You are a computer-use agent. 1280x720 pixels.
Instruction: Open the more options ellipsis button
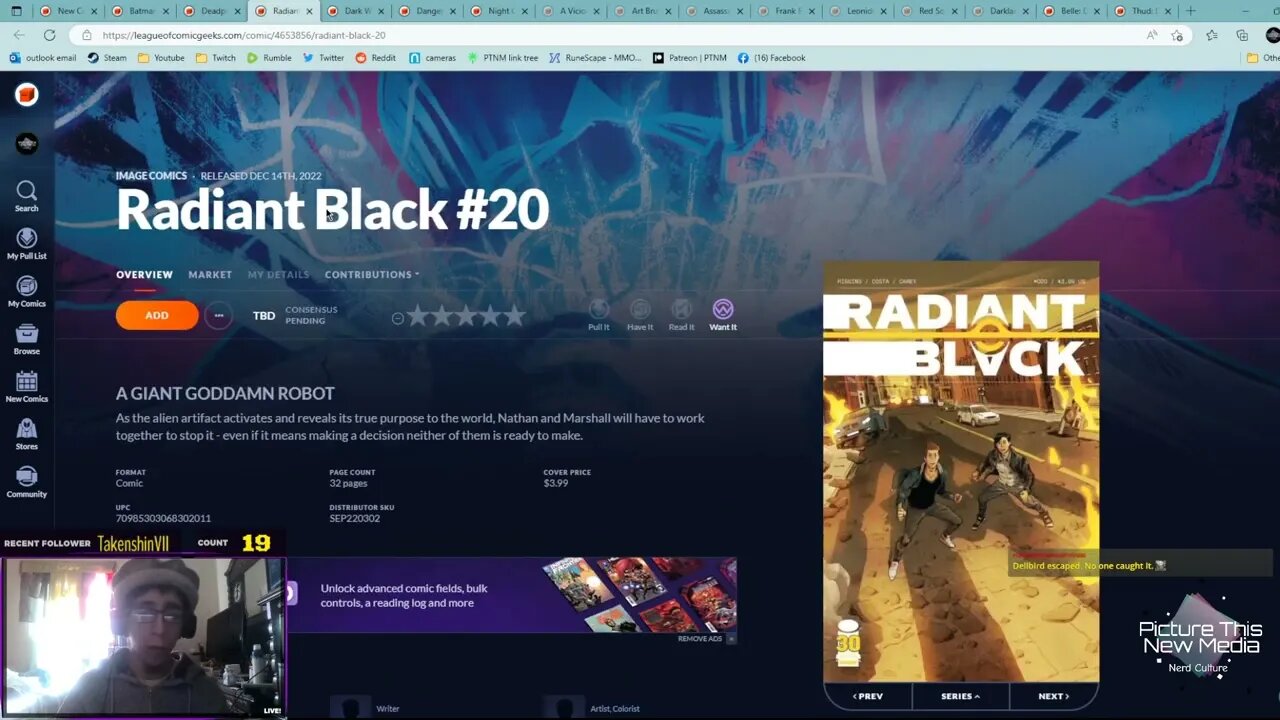(218, 316)
